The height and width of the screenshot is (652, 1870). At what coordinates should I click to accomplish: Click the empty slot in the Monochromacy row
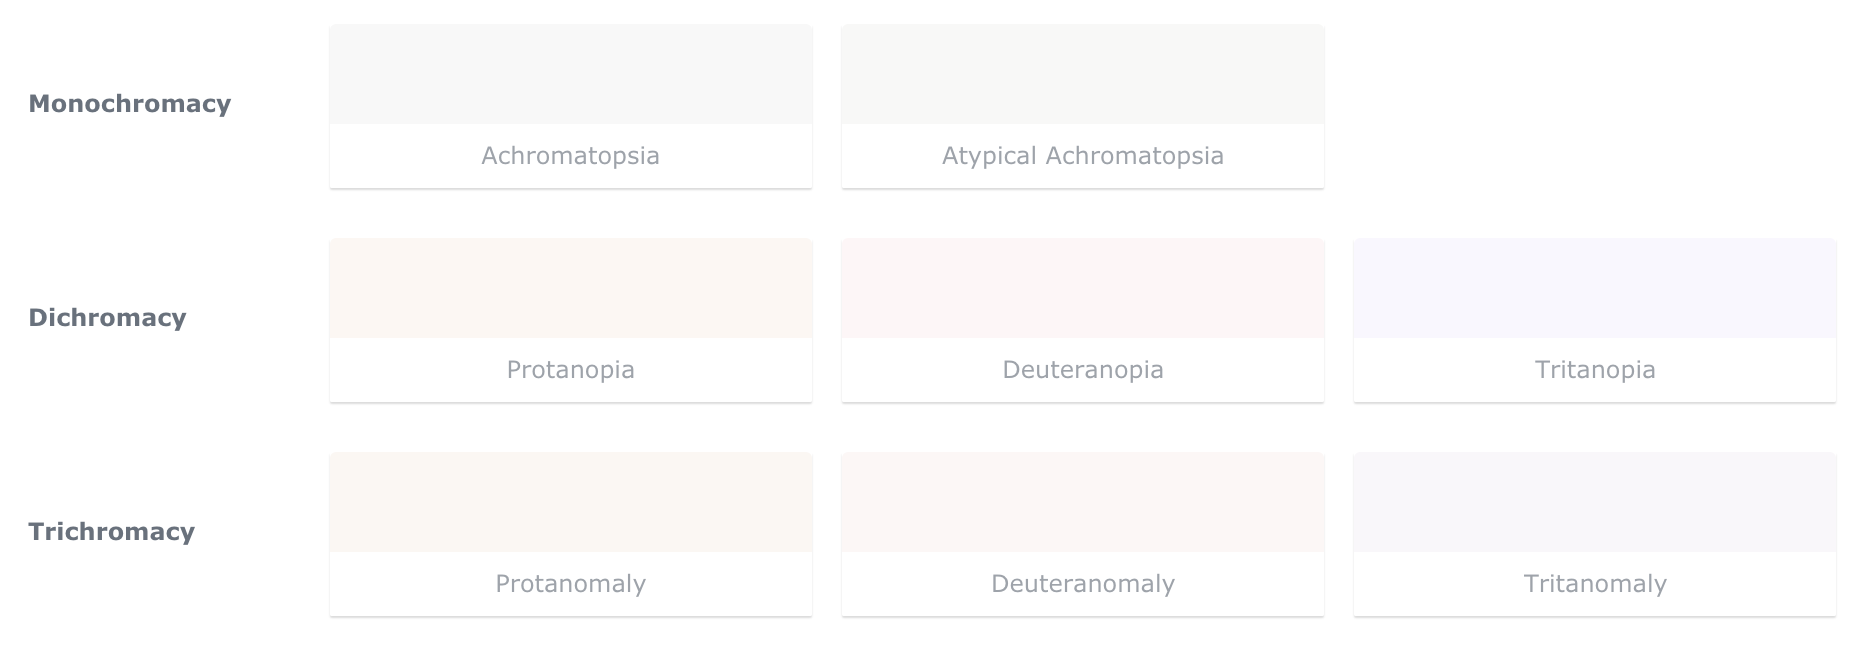click(1595, 106)
